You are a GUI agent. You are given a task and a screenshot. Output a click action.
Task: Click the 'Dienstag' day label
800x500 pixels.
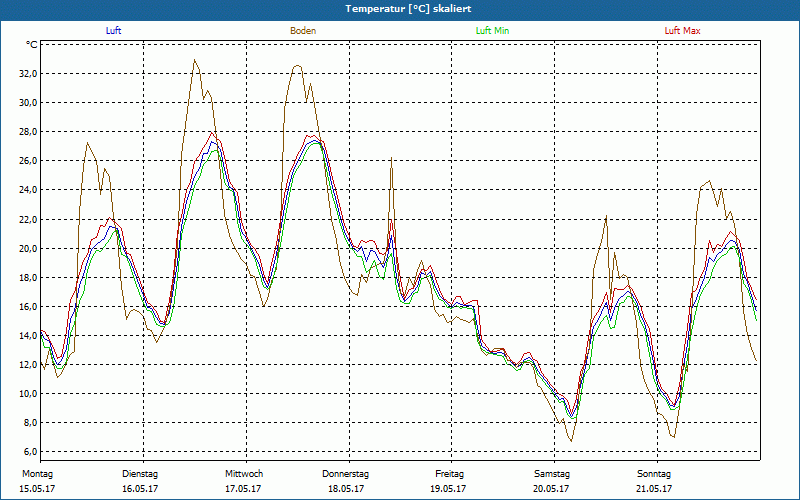coord(140,474)
